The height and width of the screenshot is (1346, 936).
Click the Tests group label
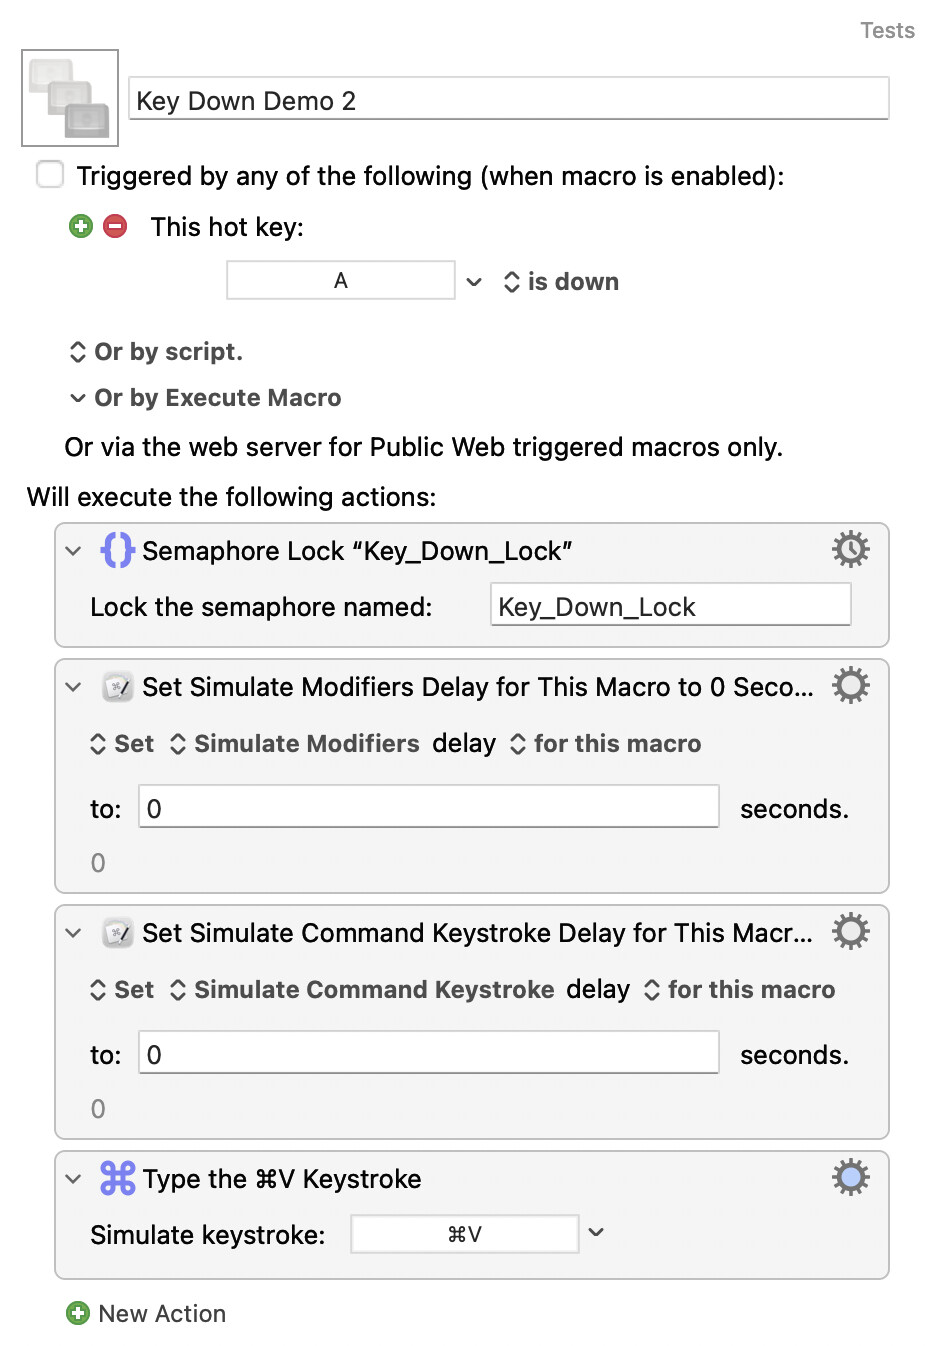[887, 30]
